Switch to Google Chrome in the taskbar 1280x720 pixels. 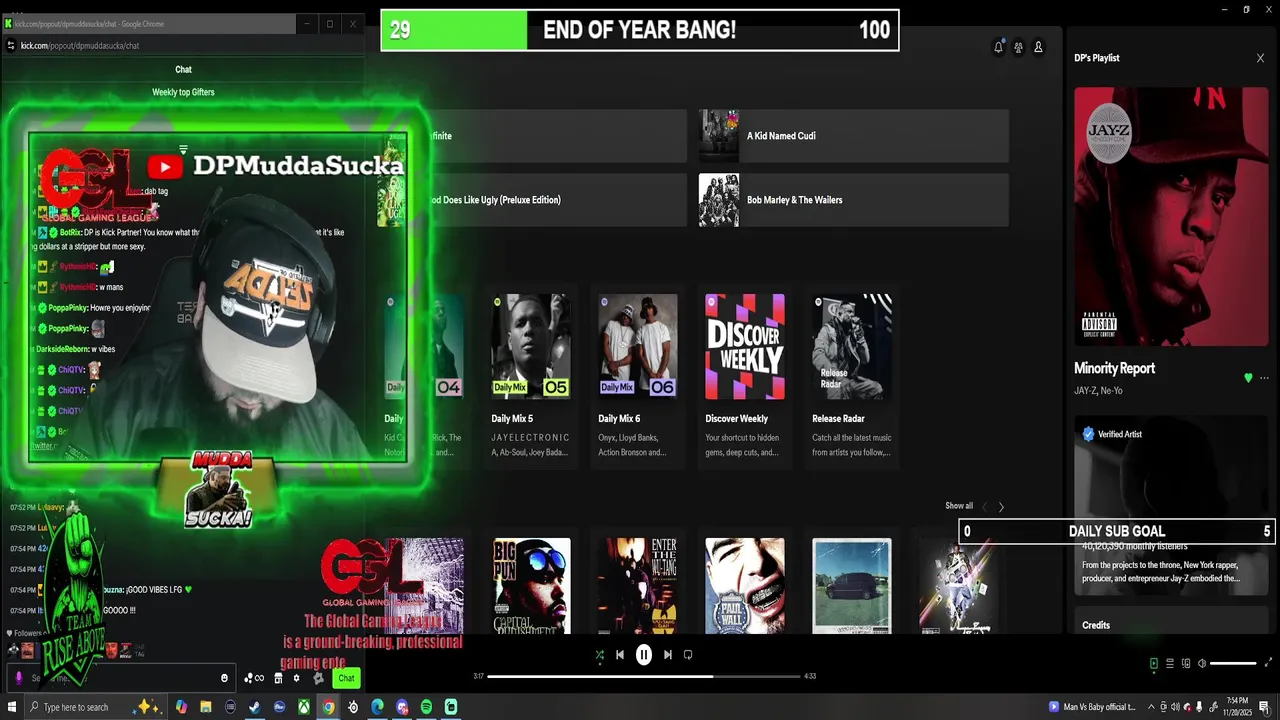[328, 707]
